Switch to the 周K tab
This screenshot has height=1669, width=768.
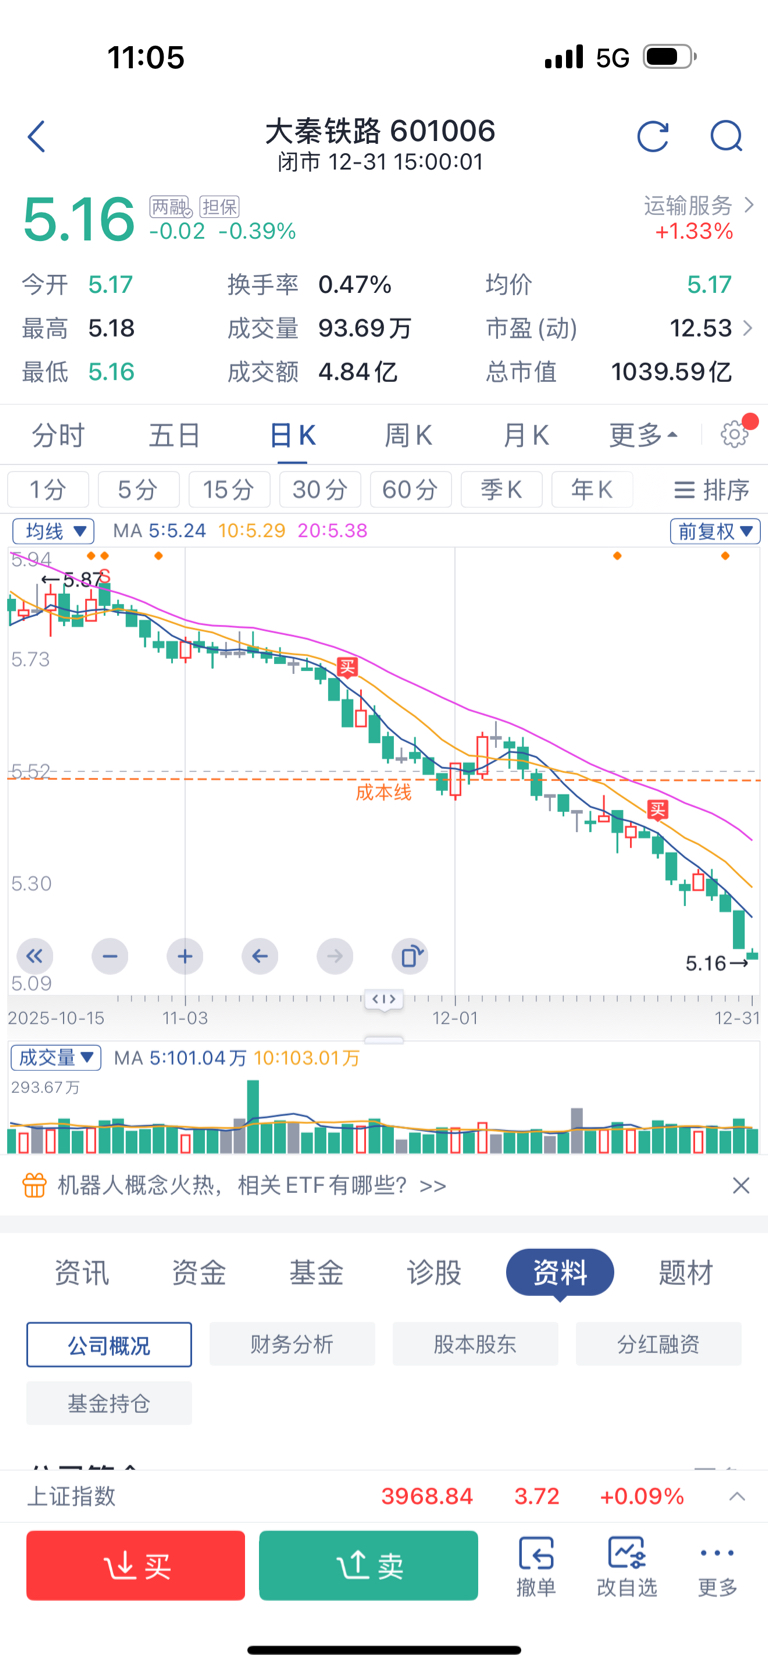(x=408, y=435)
